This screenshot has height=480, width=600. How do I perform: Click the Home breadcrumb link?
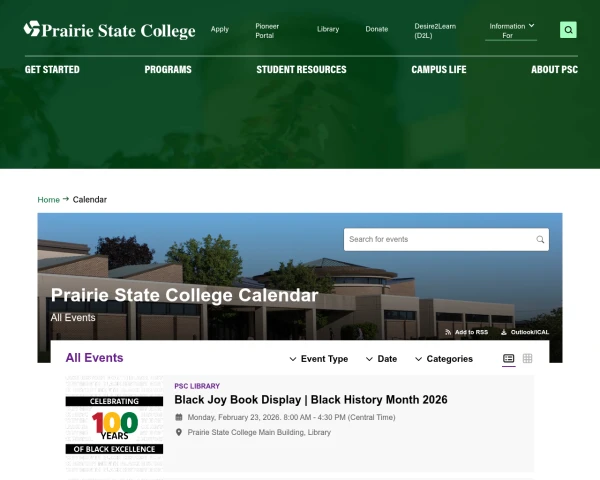pos(48,200)
